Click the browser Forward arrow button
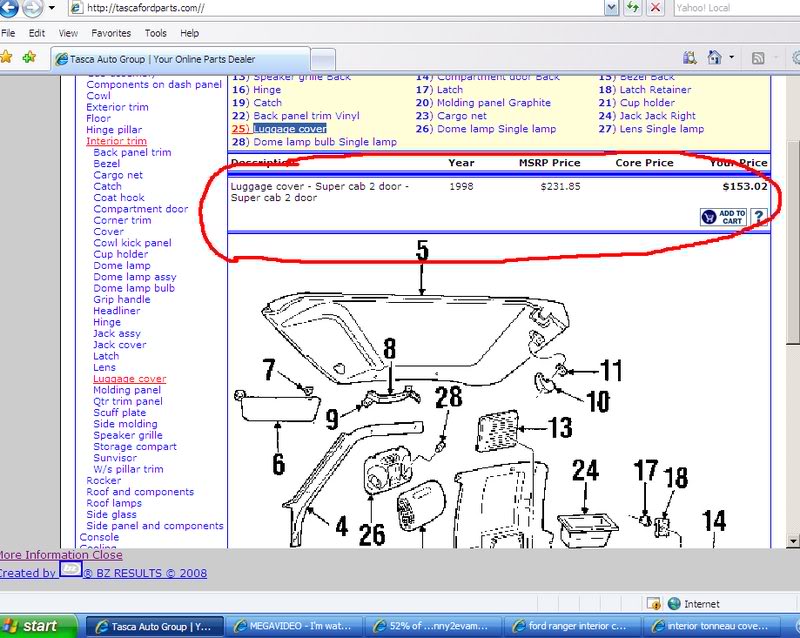800x638 pixels. pos(32,8)
